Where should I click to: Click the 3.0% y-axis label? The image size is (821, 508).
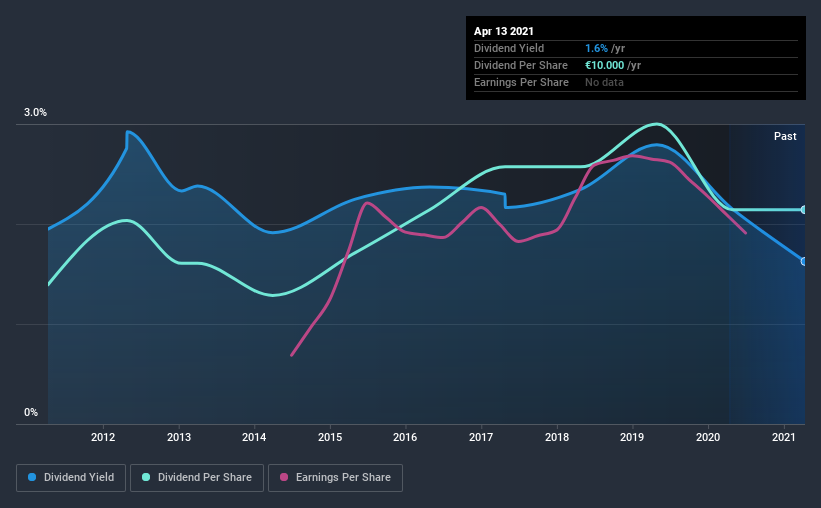[x=35, y=112]
